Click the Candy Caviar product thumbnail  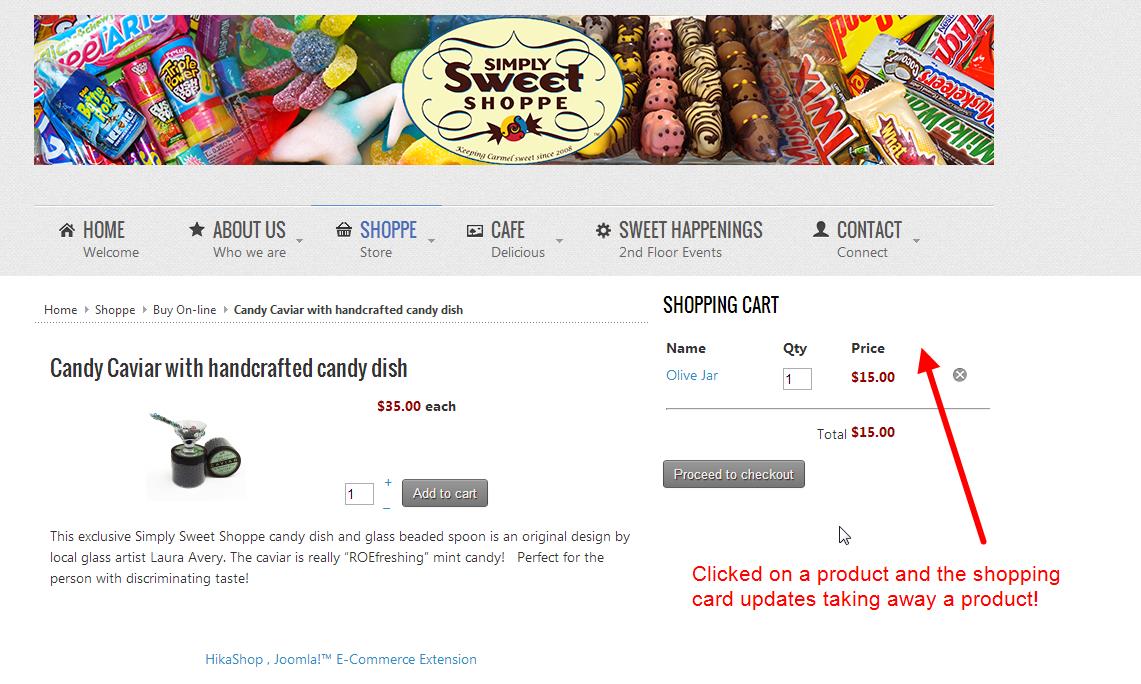[196, 454]
